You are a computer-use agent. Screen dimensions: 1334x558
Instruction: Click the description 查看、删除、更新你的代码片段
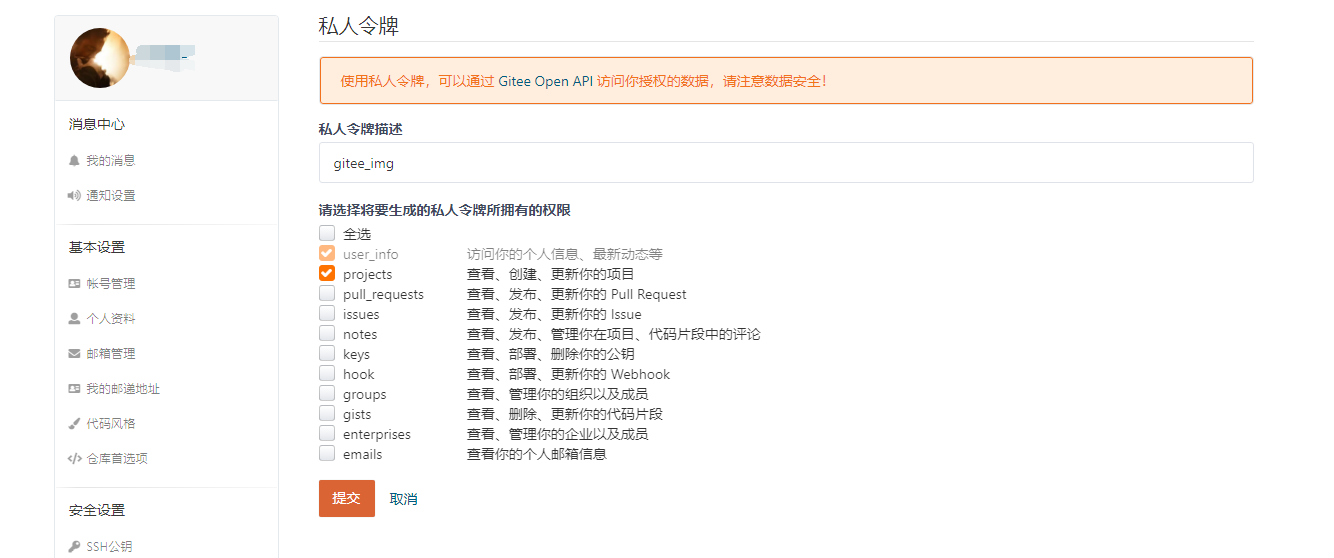point(565,414)
